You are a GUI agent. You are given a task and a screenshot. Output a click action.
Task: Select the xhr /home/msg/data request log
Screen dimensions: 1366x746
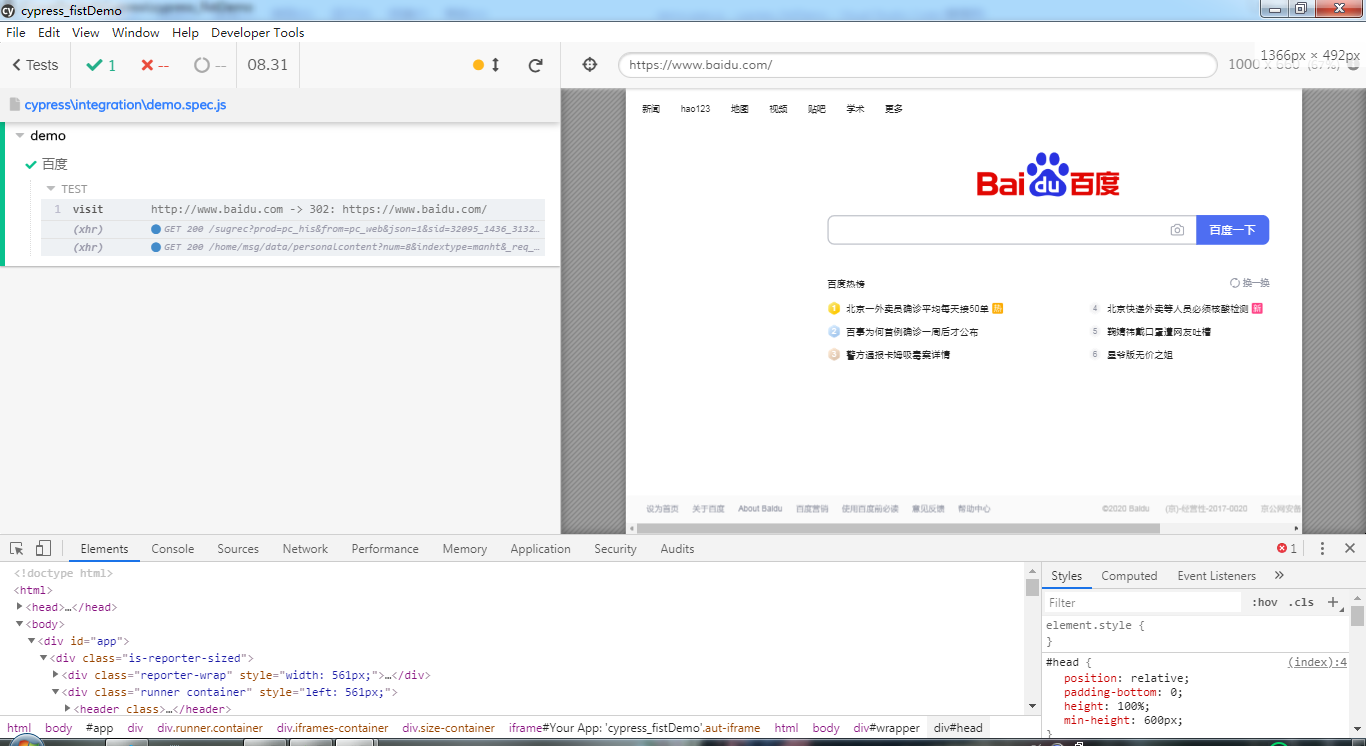[x=293, y=247]
